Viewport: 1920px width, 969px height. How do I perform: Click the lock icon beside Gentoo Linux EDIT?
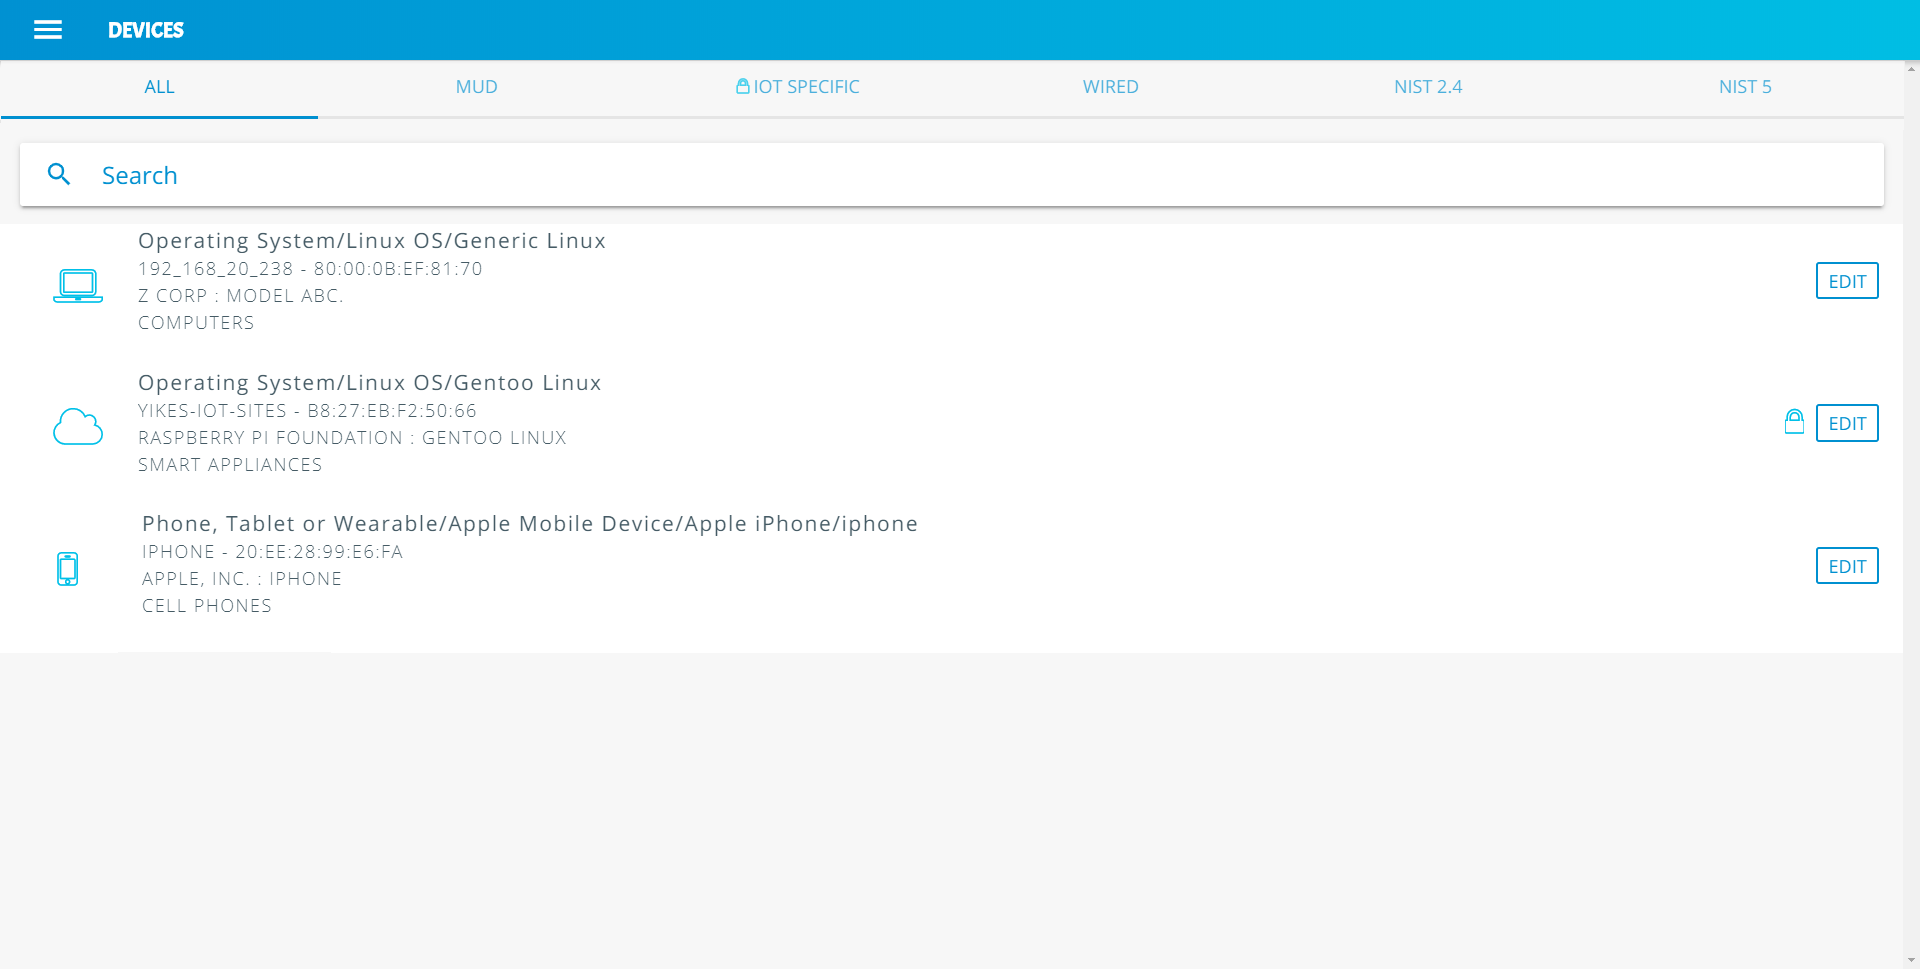tap(1794, 422)
